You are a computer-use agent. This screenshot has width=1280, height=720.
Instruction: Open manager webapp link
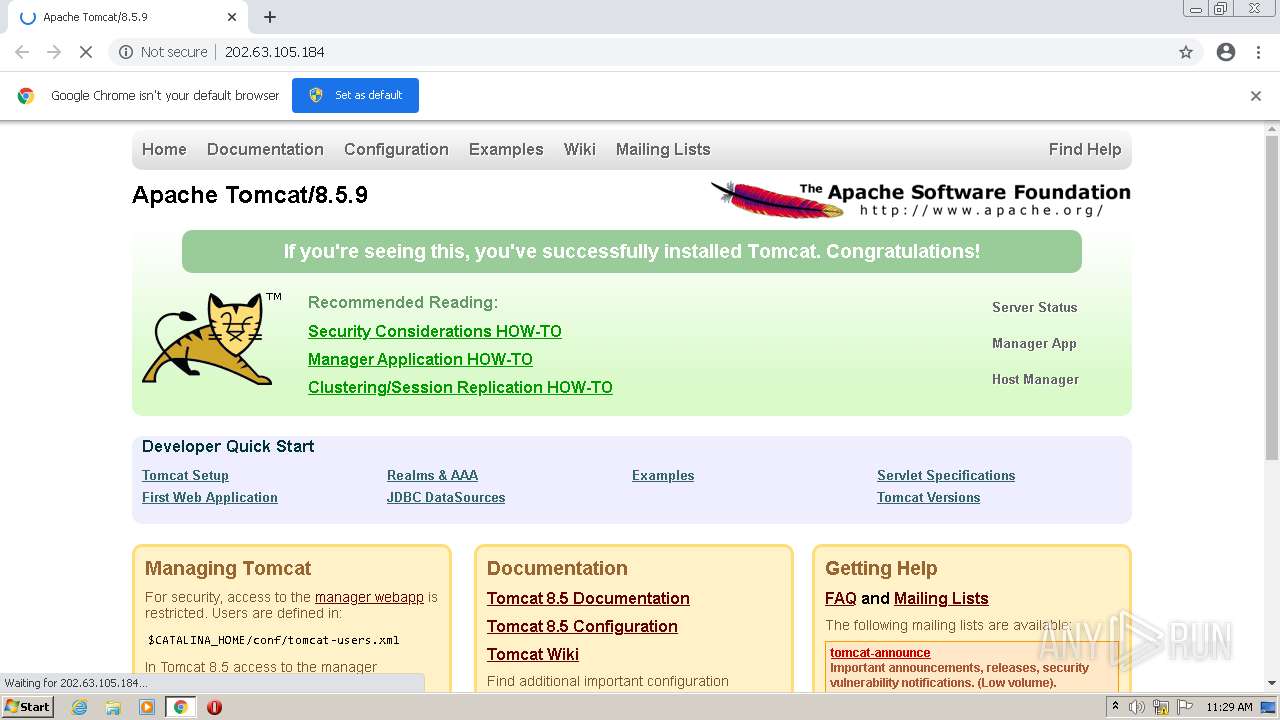[x=369, y=597]
